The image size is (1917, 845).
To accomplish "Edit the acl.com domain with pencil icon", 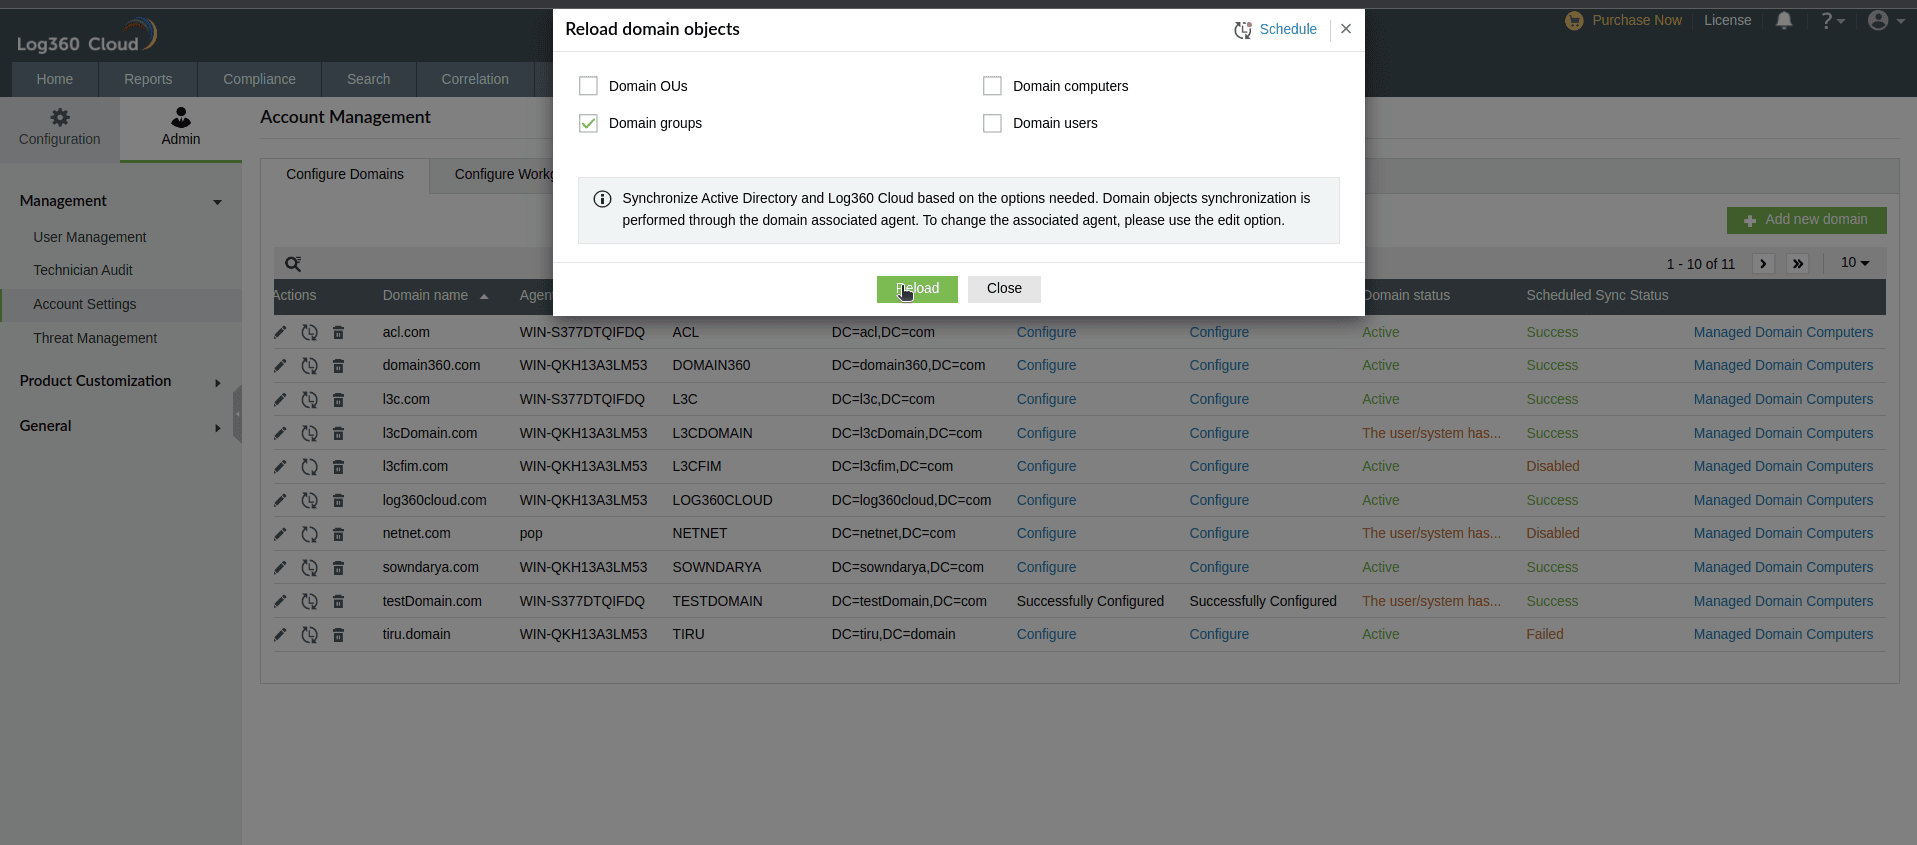I will tap(280, 332).
